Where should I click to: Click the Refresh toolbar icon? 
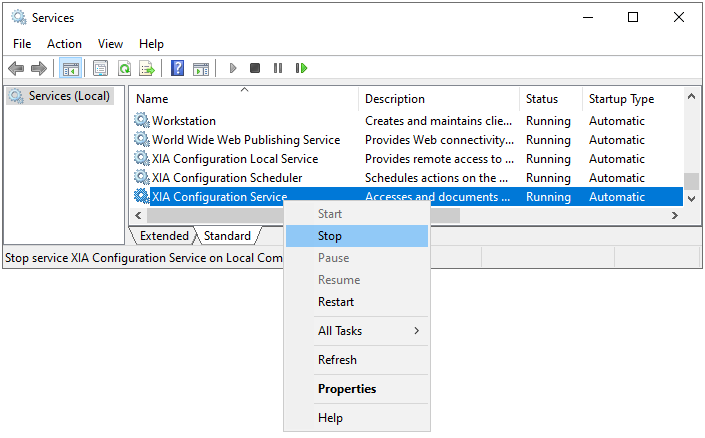tap(124, 68)
